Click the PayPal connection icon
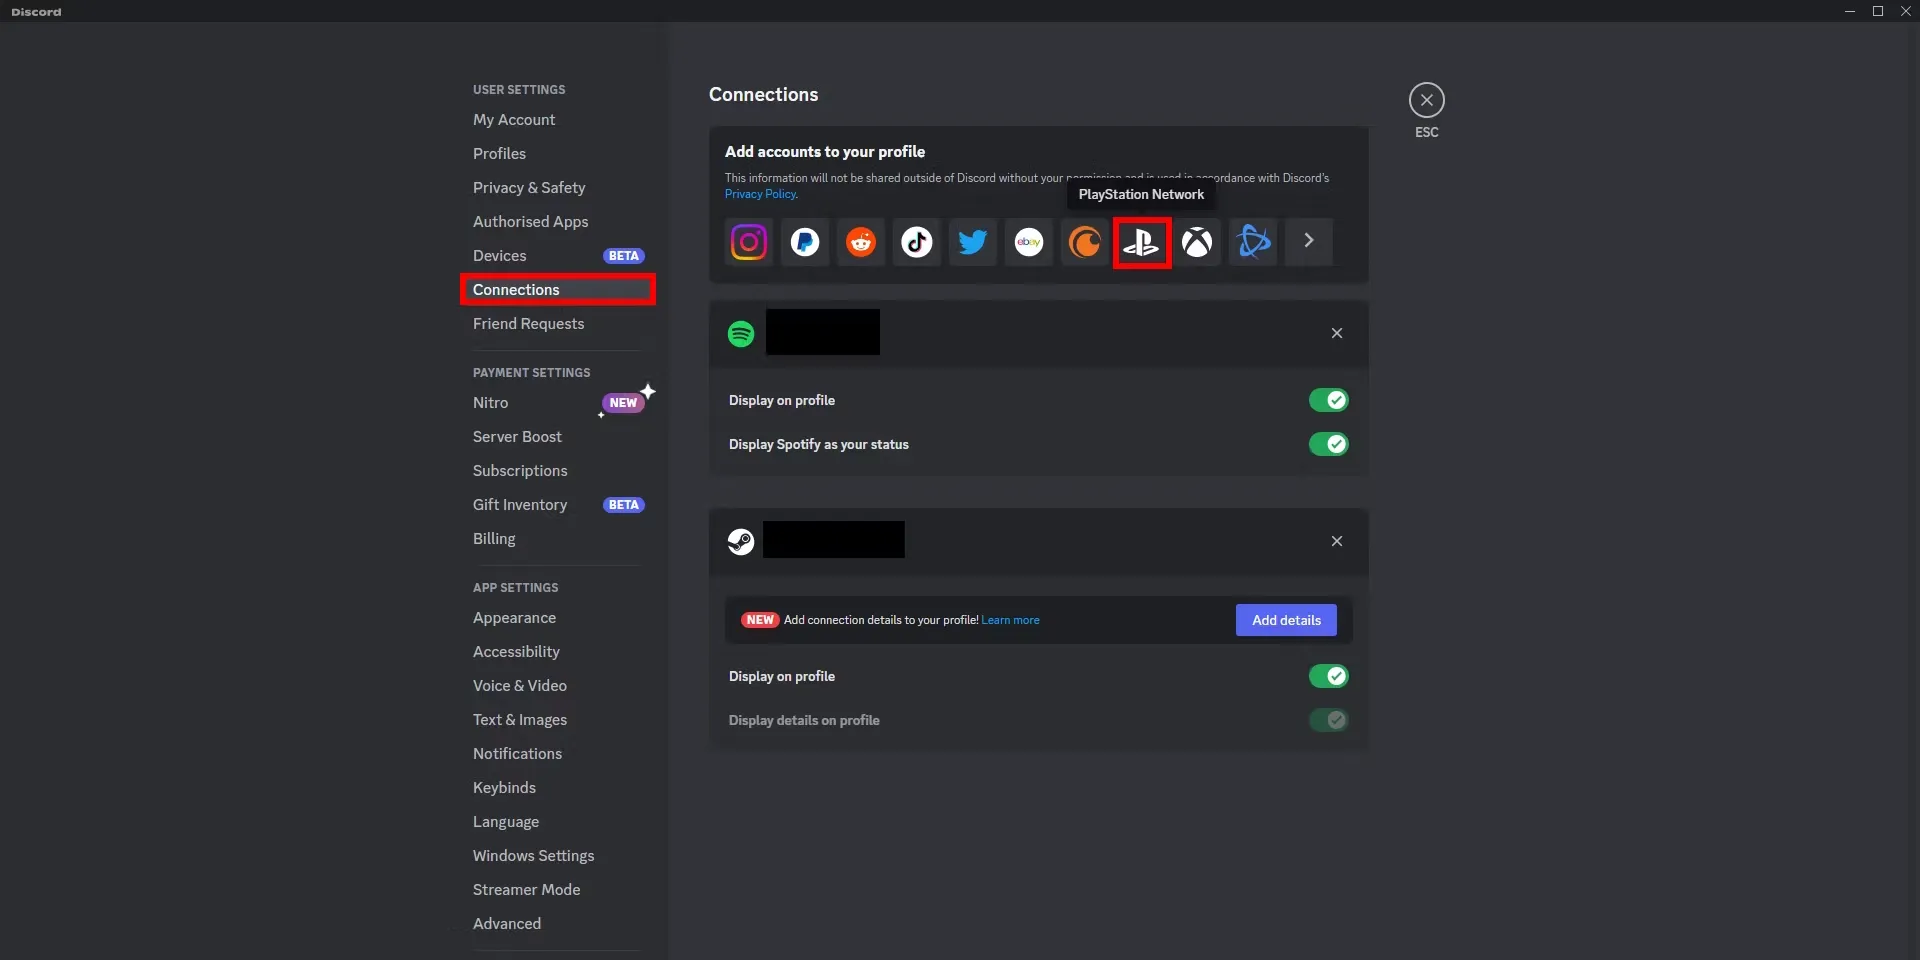Image resolution: width=1920 pixels, height=960 pixels. (x=804, y=242)
